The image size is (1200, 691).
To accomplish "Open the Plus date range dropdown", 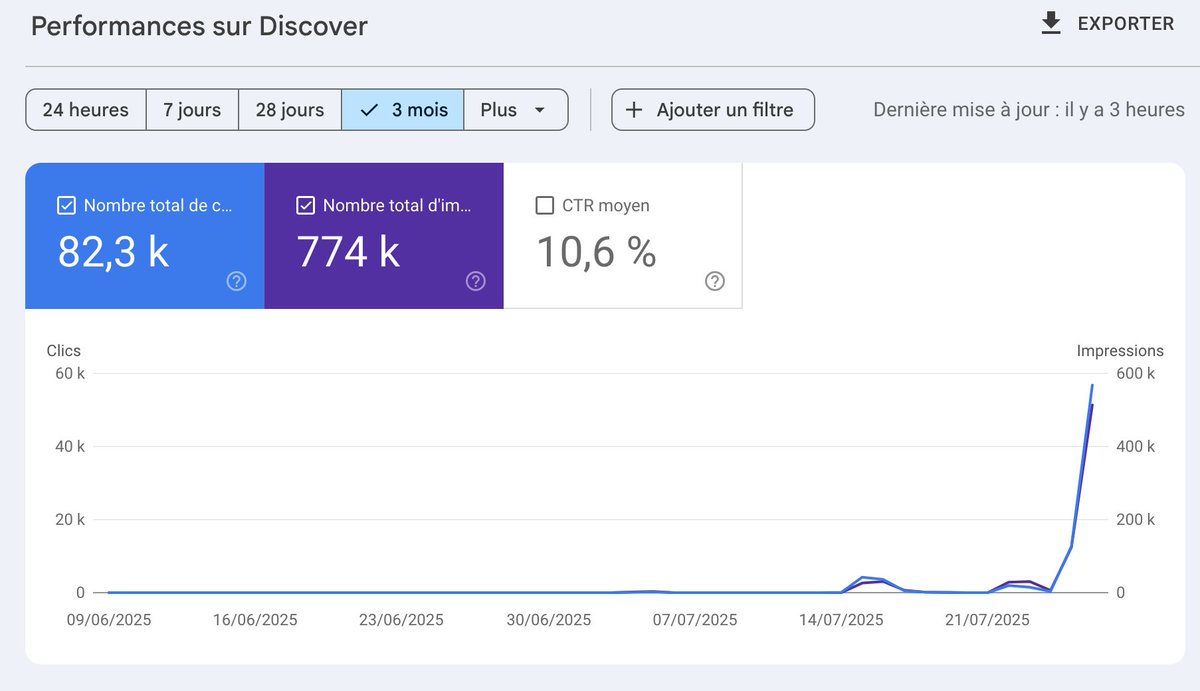I will 516,110.
